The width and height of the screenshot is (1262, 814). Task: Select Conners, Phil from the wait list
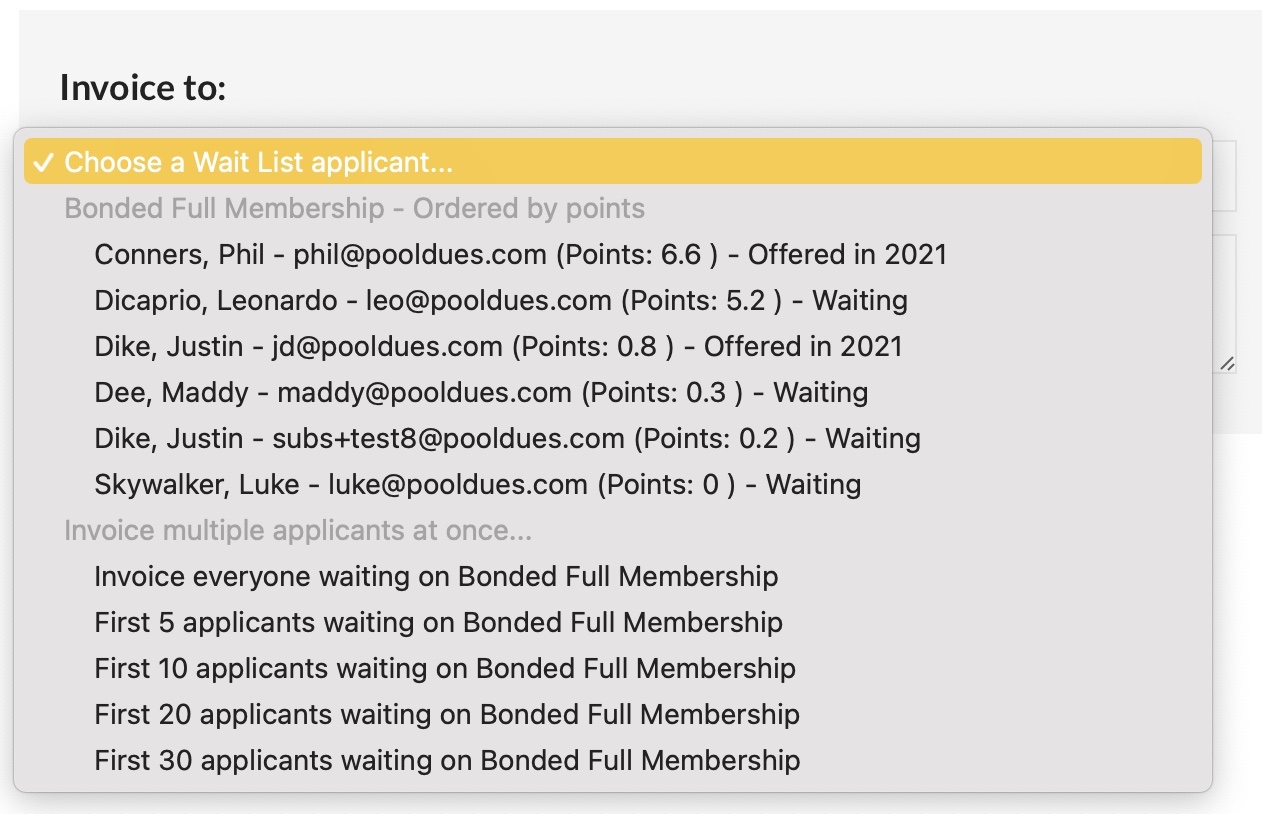tap(520, 255)
